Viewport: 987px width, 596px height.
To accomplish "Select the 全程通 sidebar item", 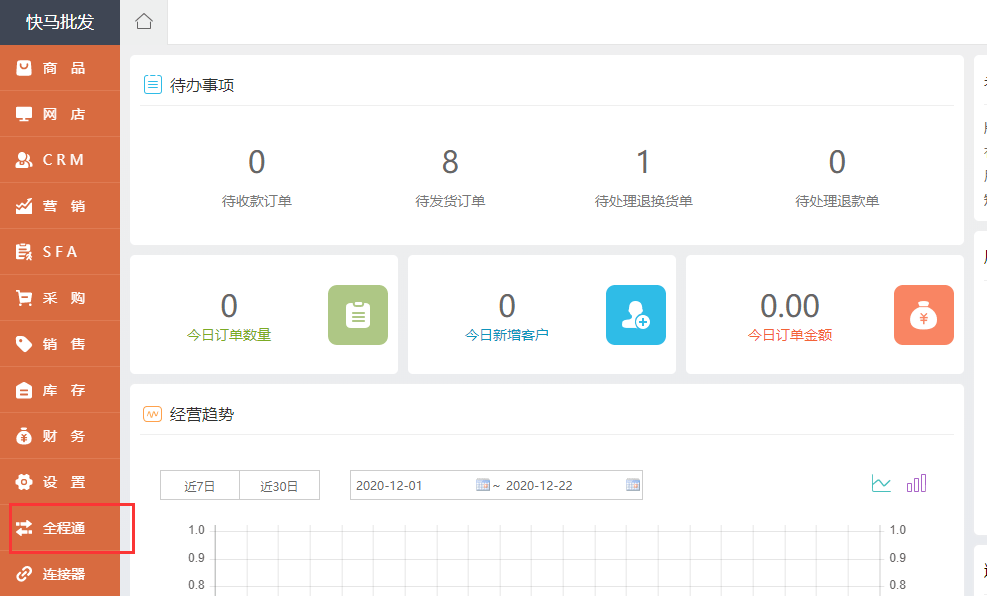I will (x=62, y=528).
